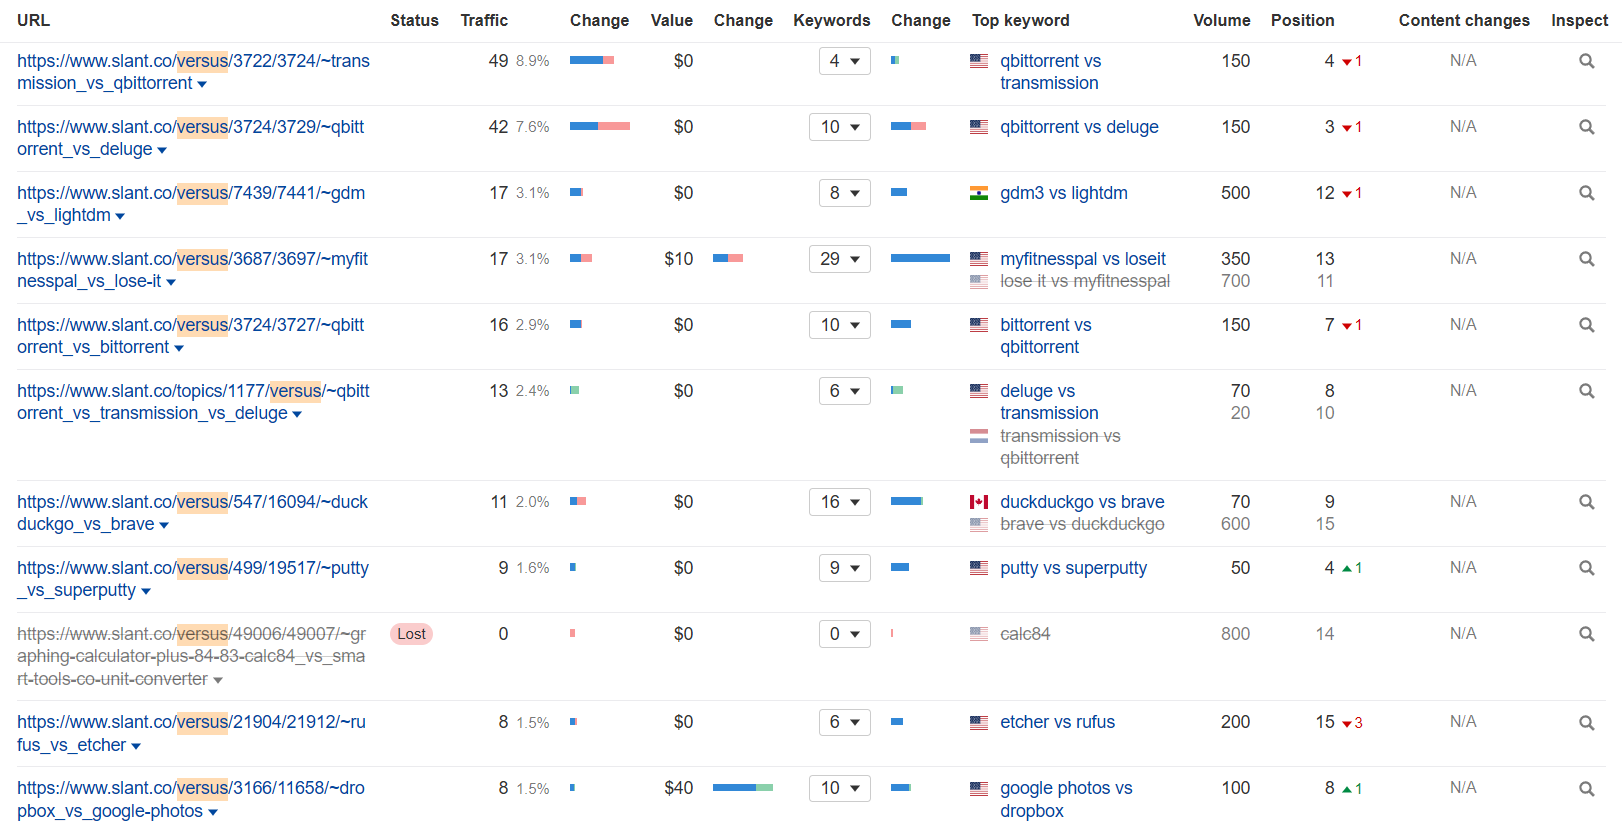Click the US flag beside google photos vs dropbox
This screenshot has height=832, width=1622.
coord(979,788)
